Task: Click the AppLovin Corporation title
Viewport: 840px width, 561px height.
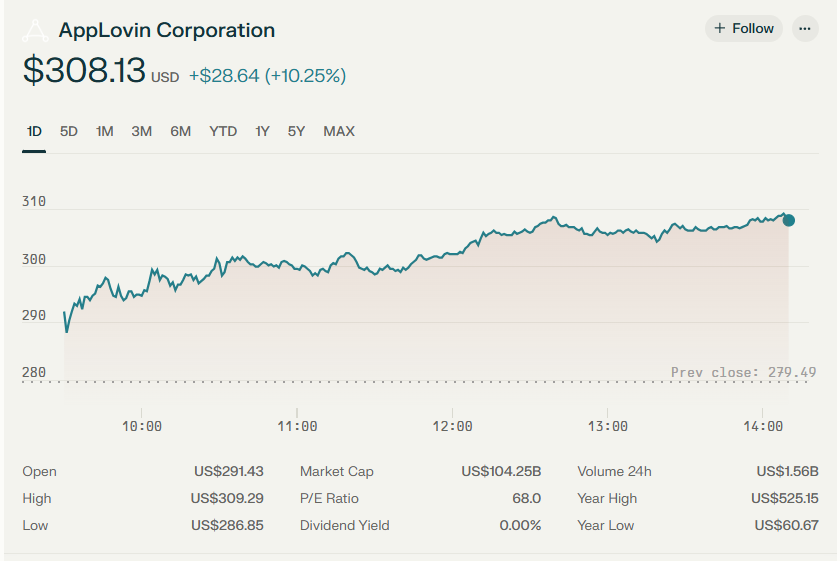Action: 167,30
